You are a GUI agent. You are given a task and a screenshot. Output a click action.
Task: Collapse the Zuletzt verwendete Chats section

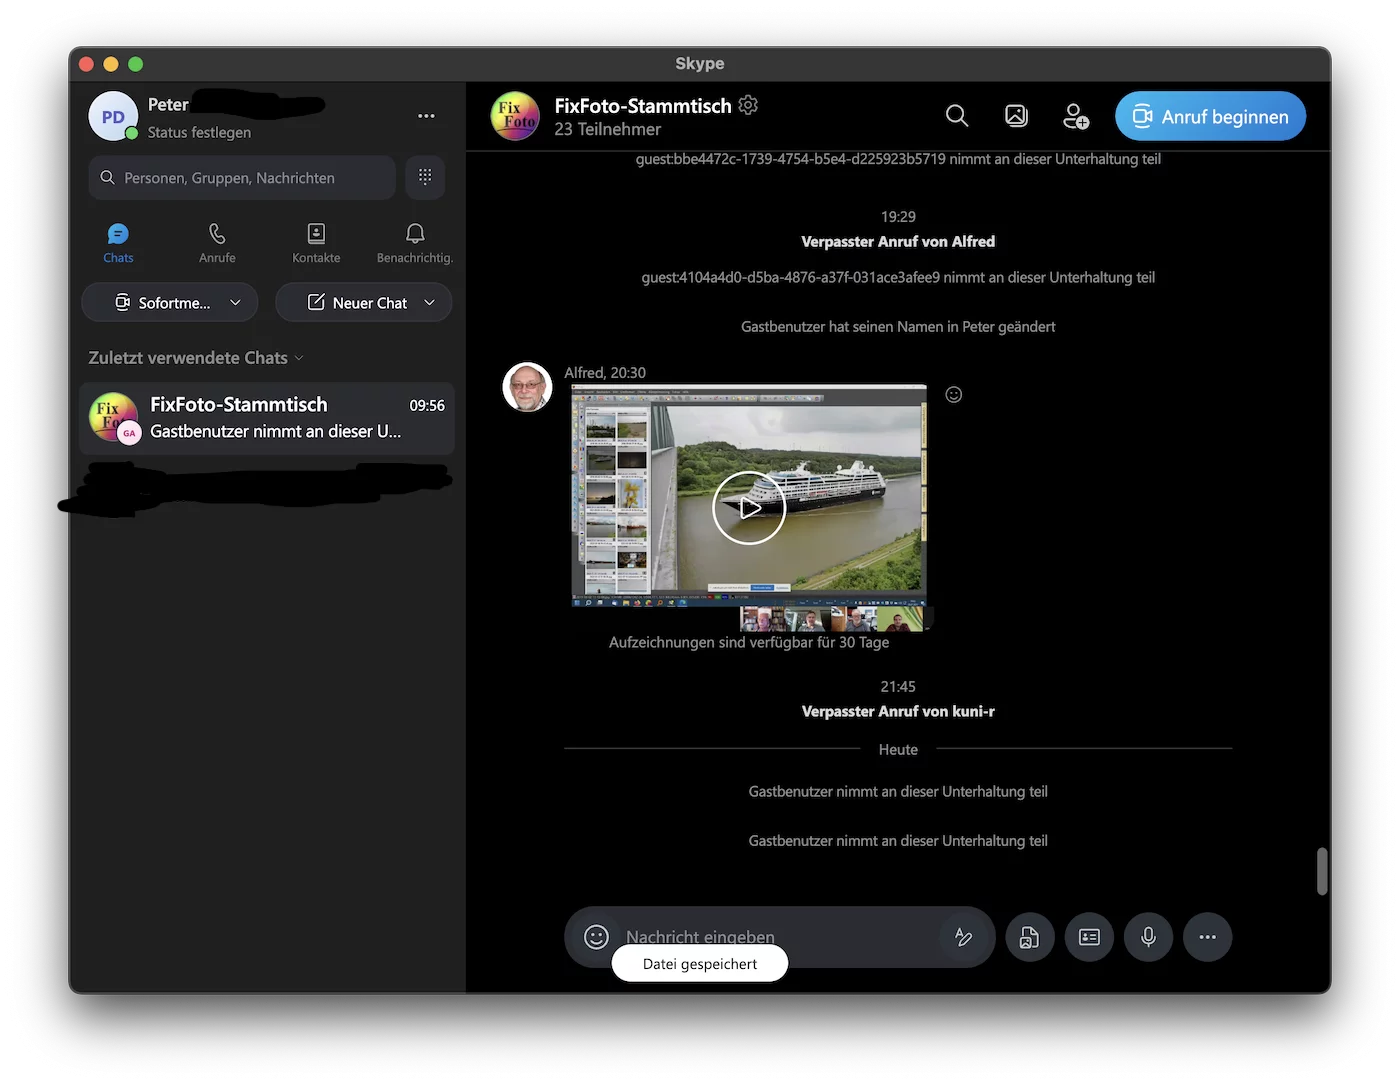click(195, 357)
